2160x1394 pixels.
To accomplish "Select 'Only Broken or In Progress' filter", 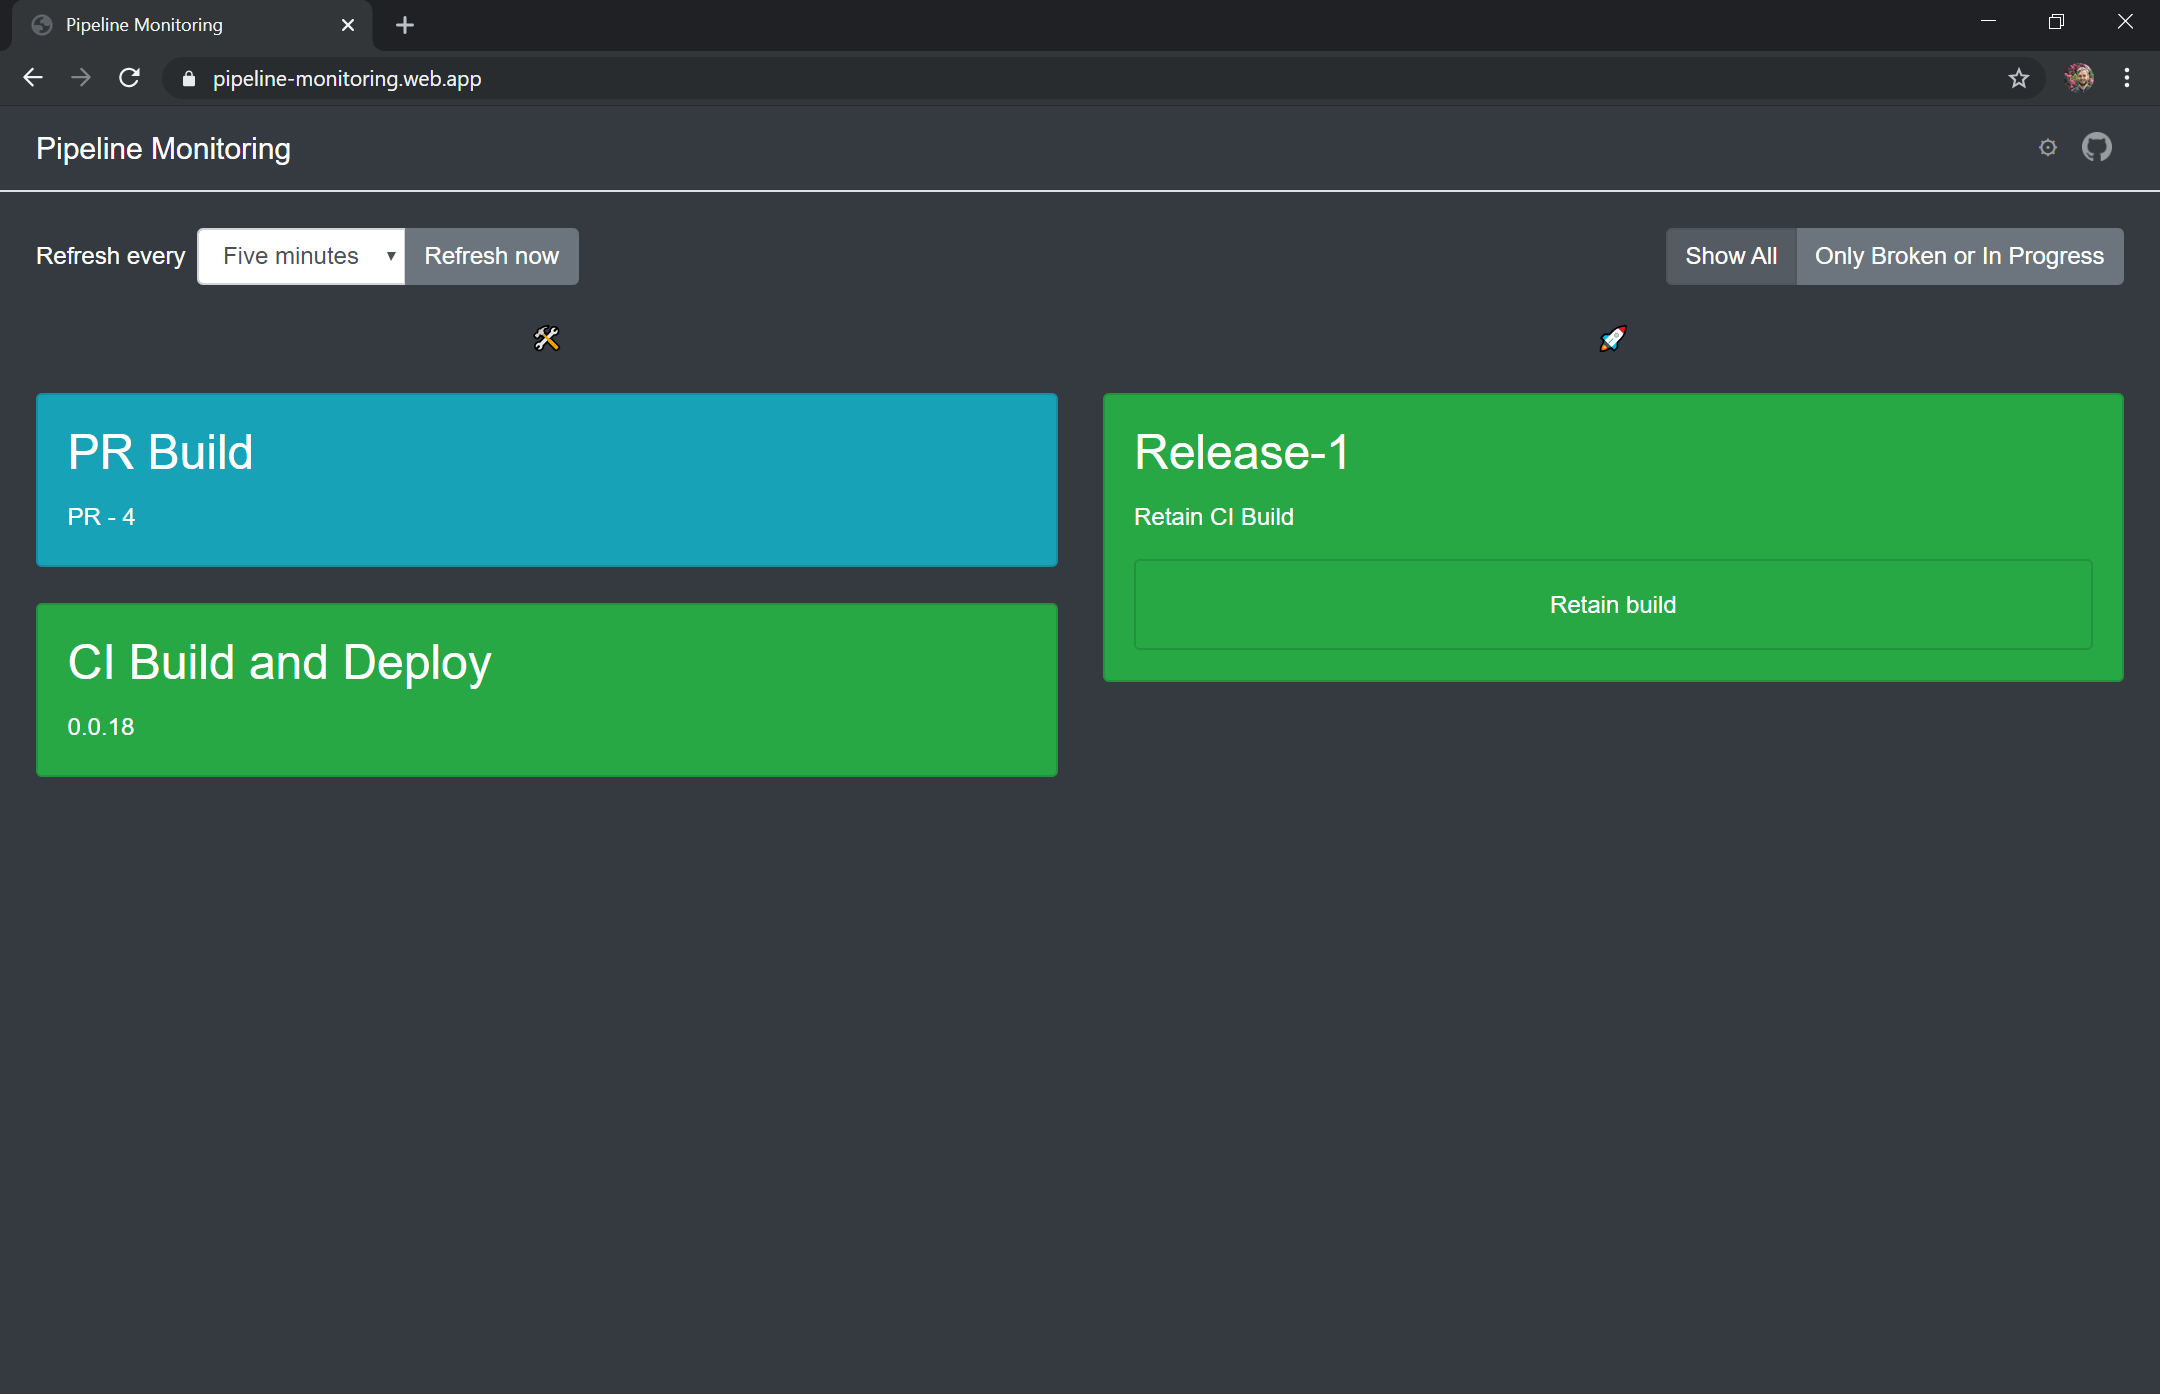I will [1960, 255].
